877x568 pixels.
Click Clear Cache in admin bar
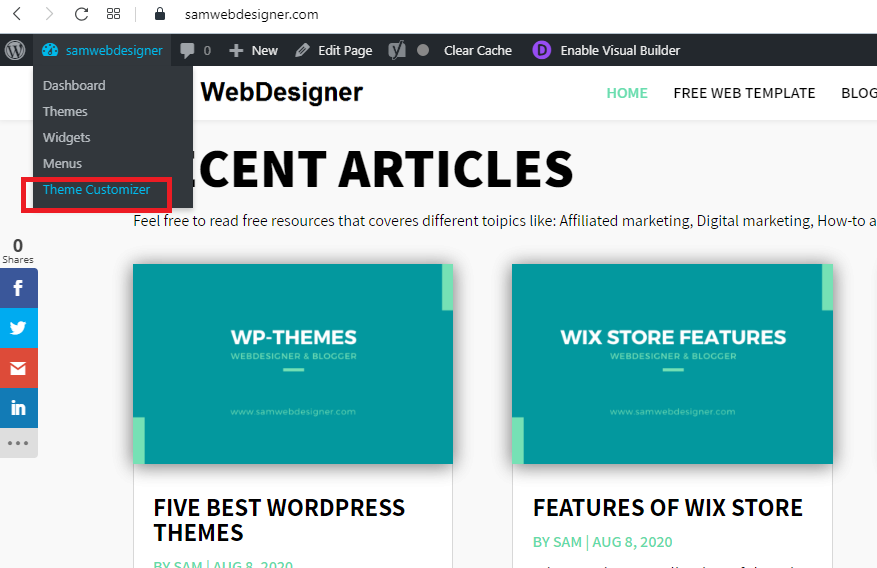(478, 50)
